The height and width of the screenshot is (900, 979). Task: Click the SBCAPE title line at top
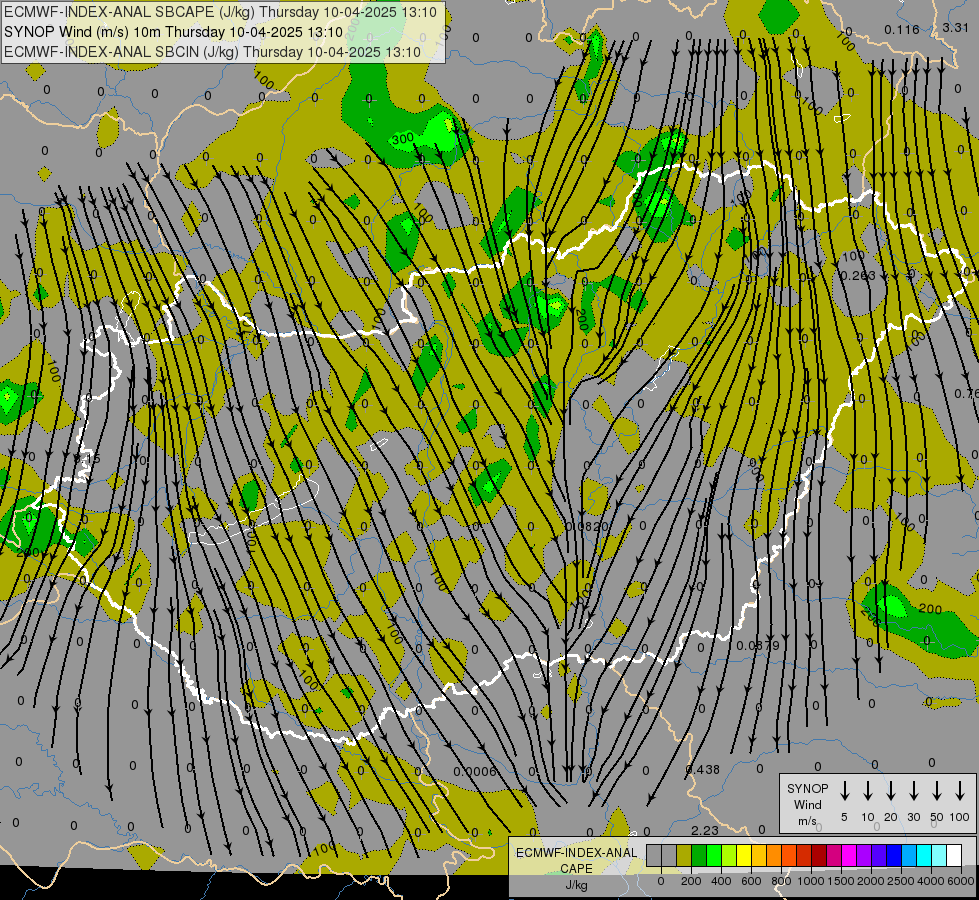pos(220,12)
